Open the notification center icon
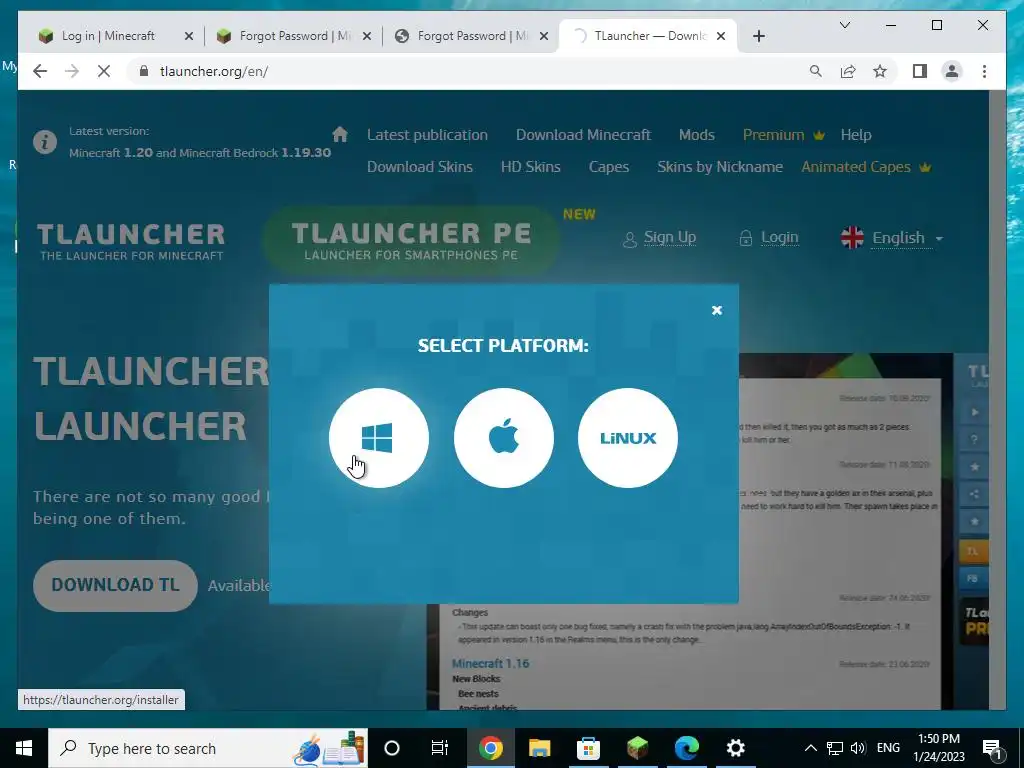 pyautogui.click(x=992, y=748)
